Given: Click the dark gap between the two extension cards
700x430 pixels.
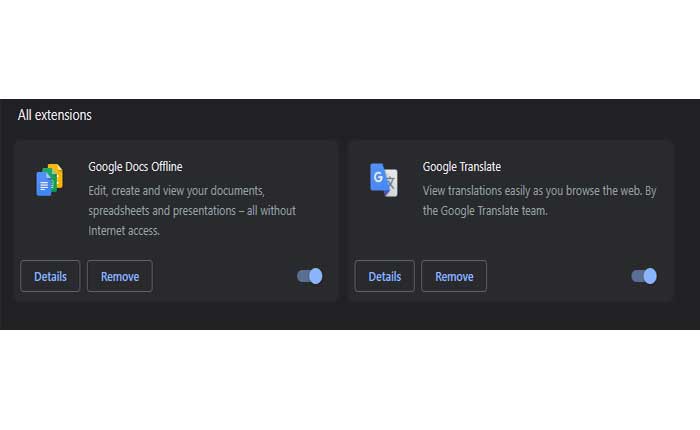Looking at the screenshot, I should tap(343, 221).
